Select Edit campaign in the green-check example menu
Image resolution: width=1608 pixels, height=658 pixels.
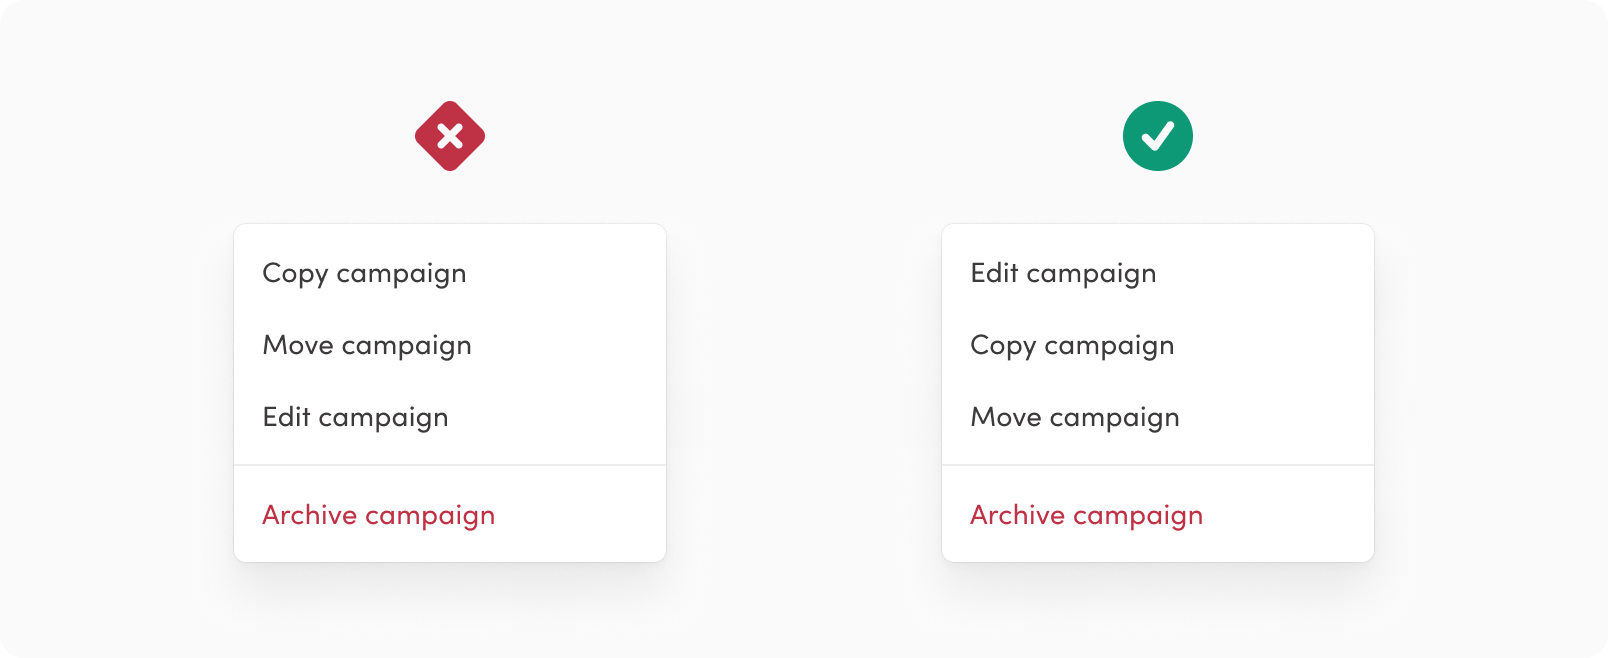[1063, 274]
